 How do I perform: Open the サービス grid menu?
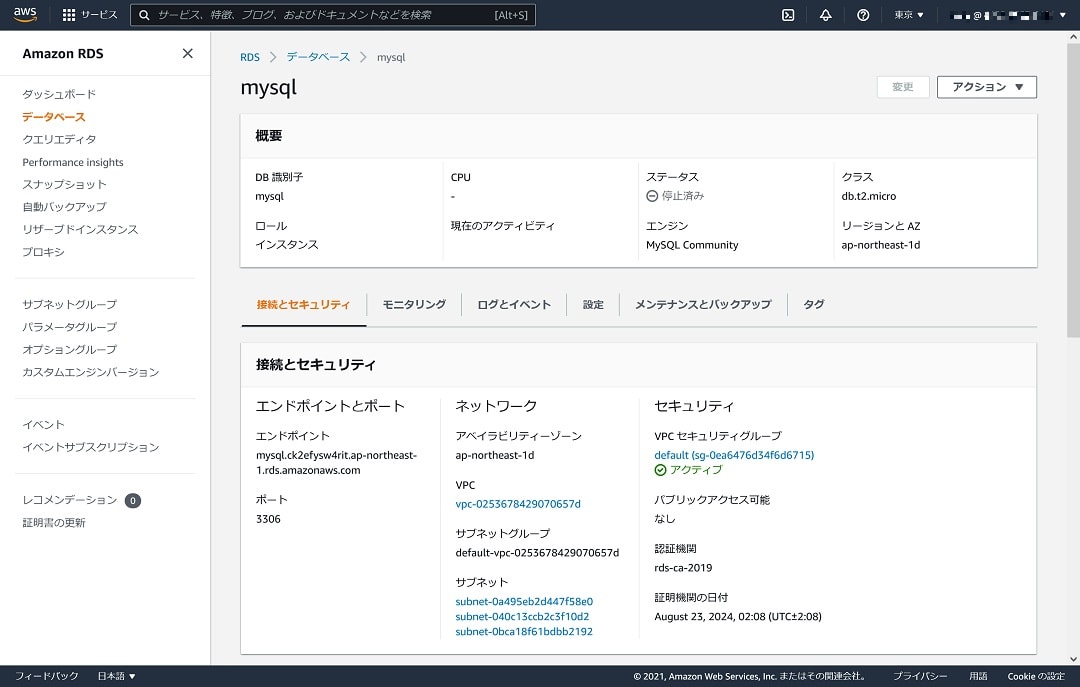[x=90, y=14]
